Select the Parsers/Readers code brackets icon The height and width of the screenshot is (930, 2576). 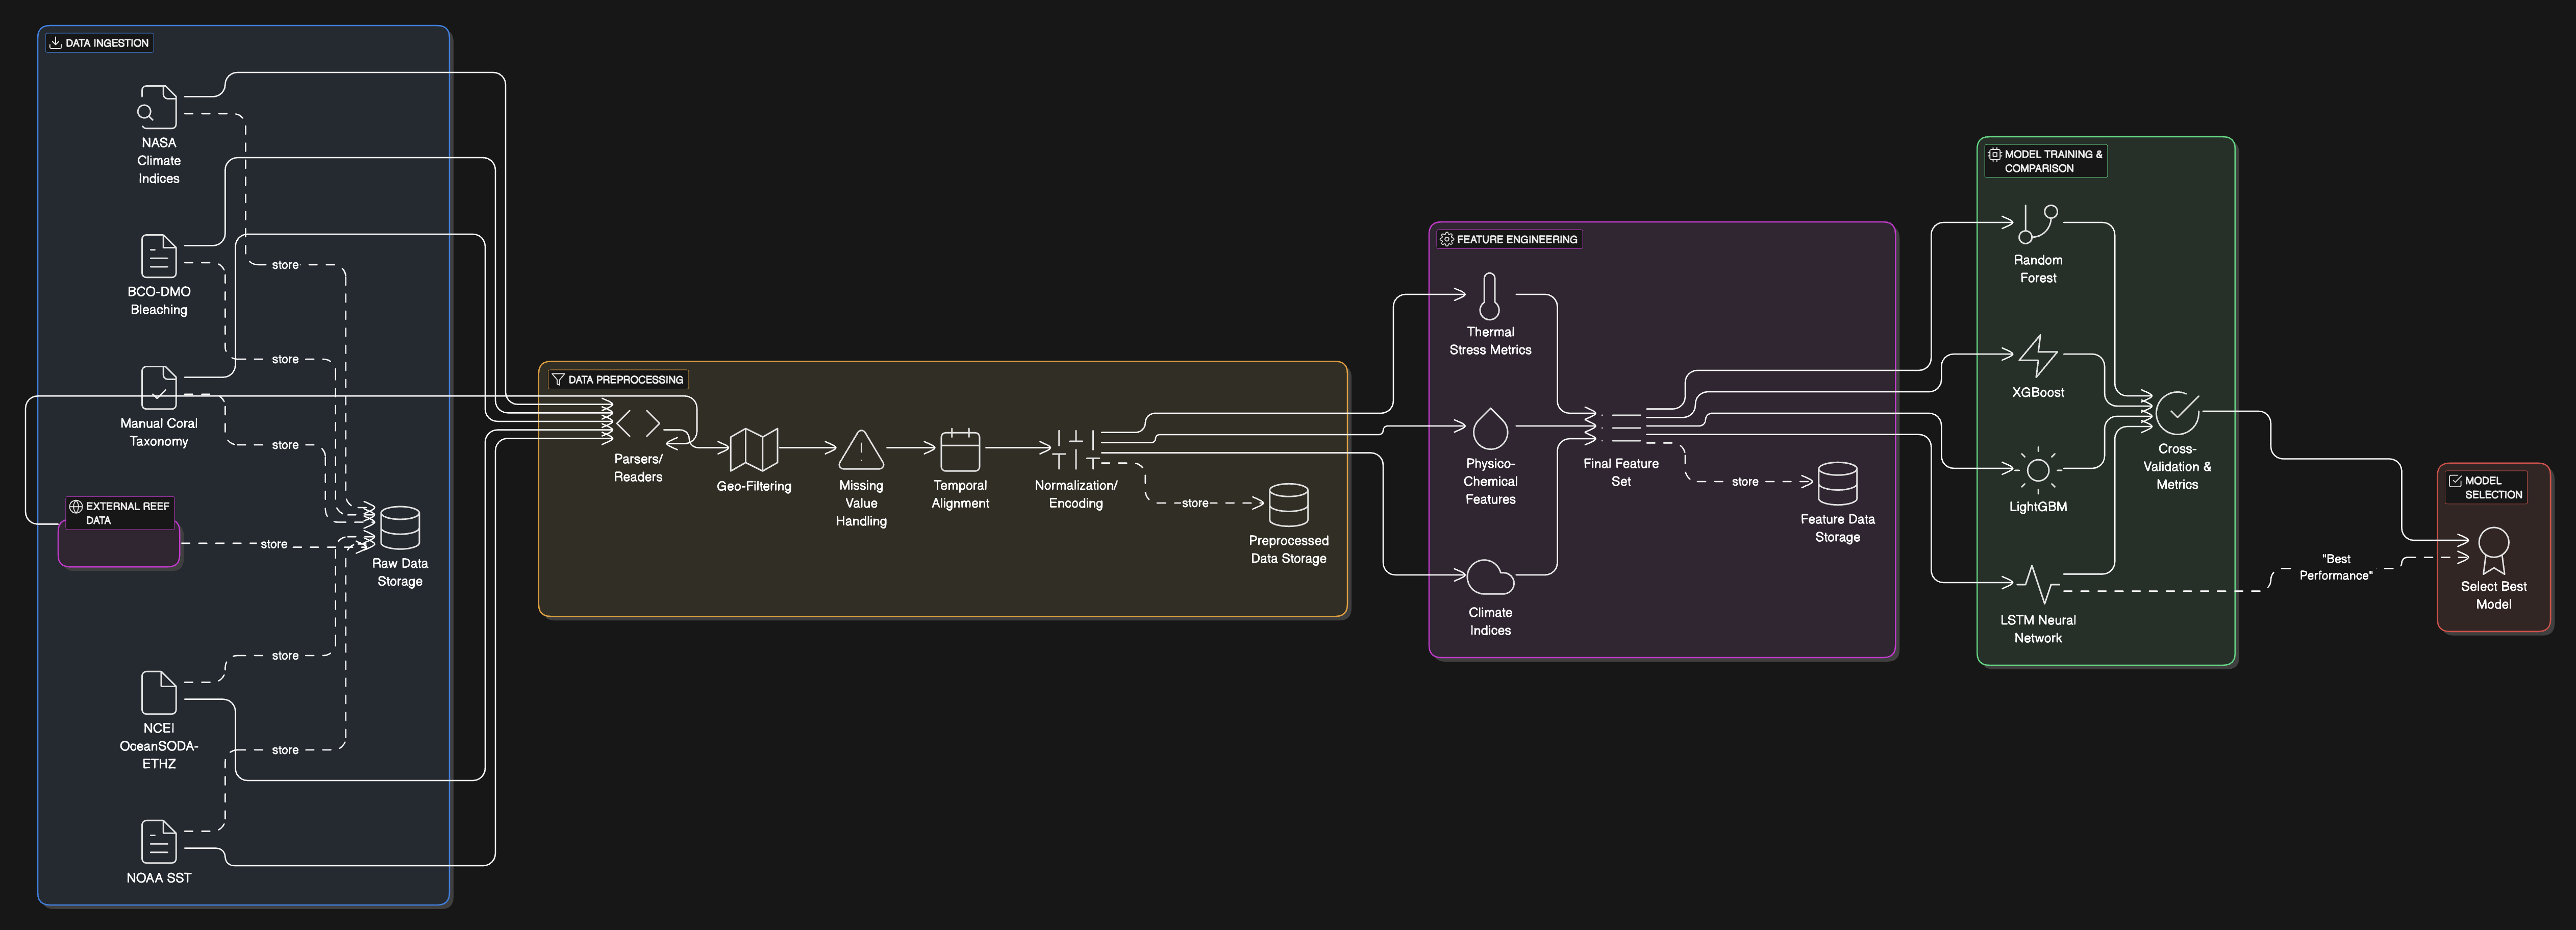tap(638, 424)
